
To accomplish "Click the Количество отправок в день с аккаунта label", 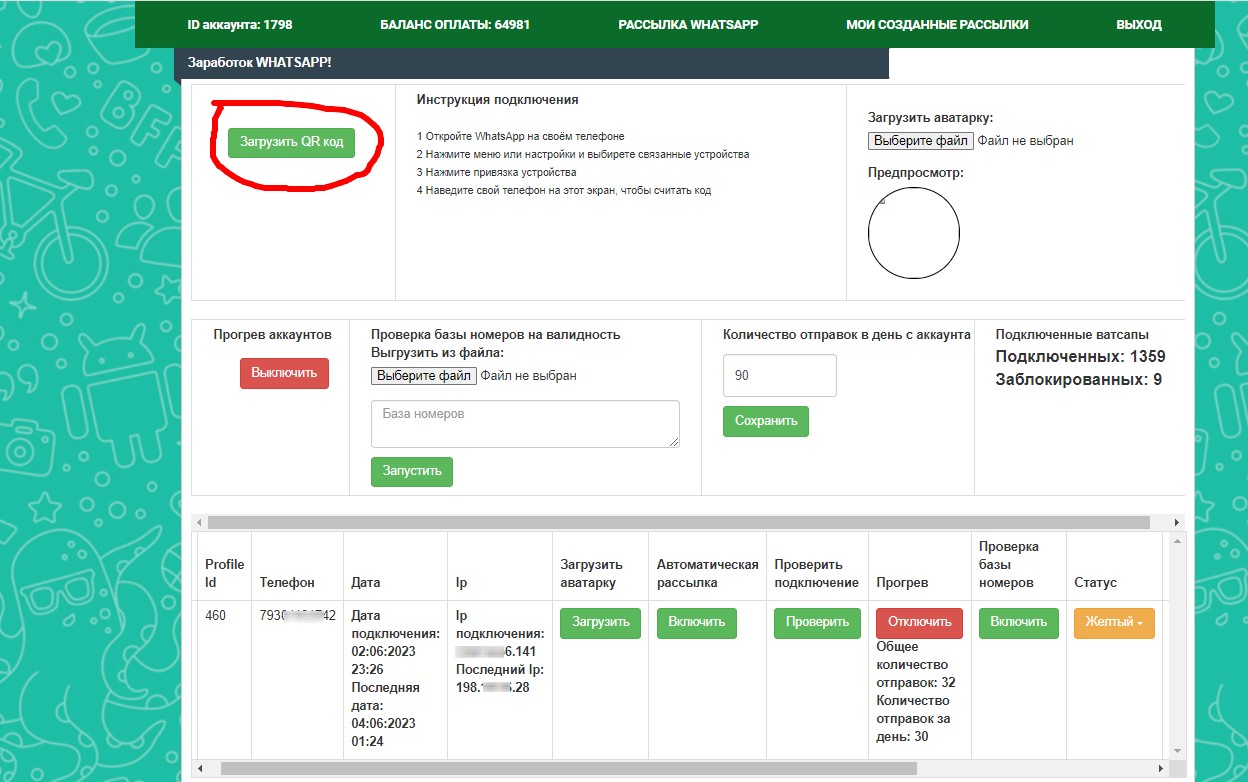I will click(x=847, y=334).
